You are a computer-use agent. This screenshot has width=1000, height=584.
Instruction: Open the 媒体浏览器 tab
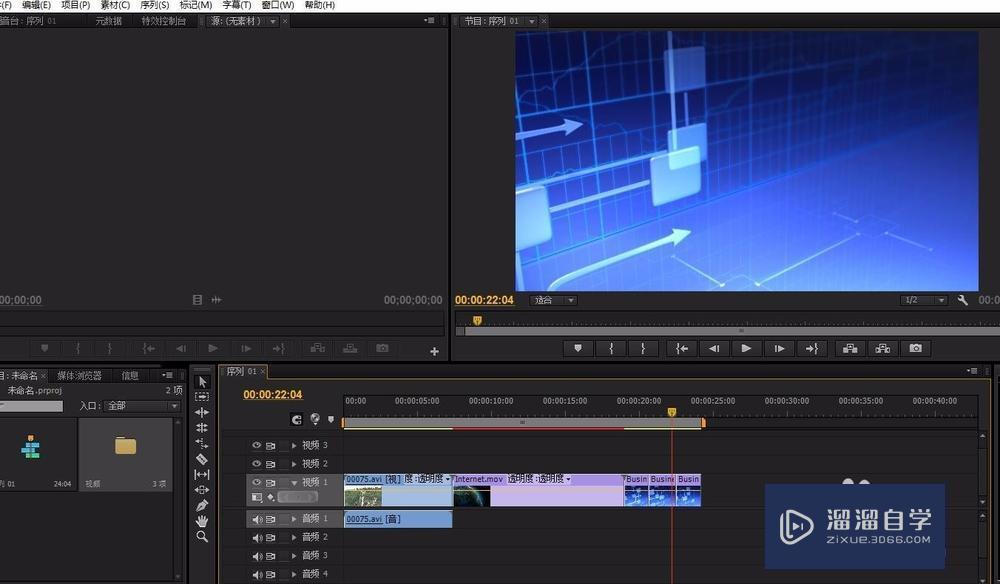pyautogui.click(x=78, y=376)
